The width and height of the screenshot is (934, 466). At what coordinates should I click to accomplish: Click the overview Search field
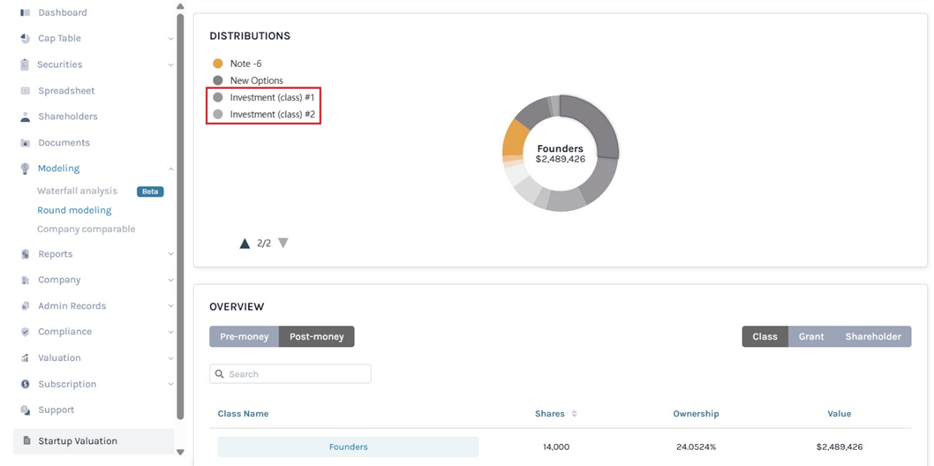tap(290, 374)
